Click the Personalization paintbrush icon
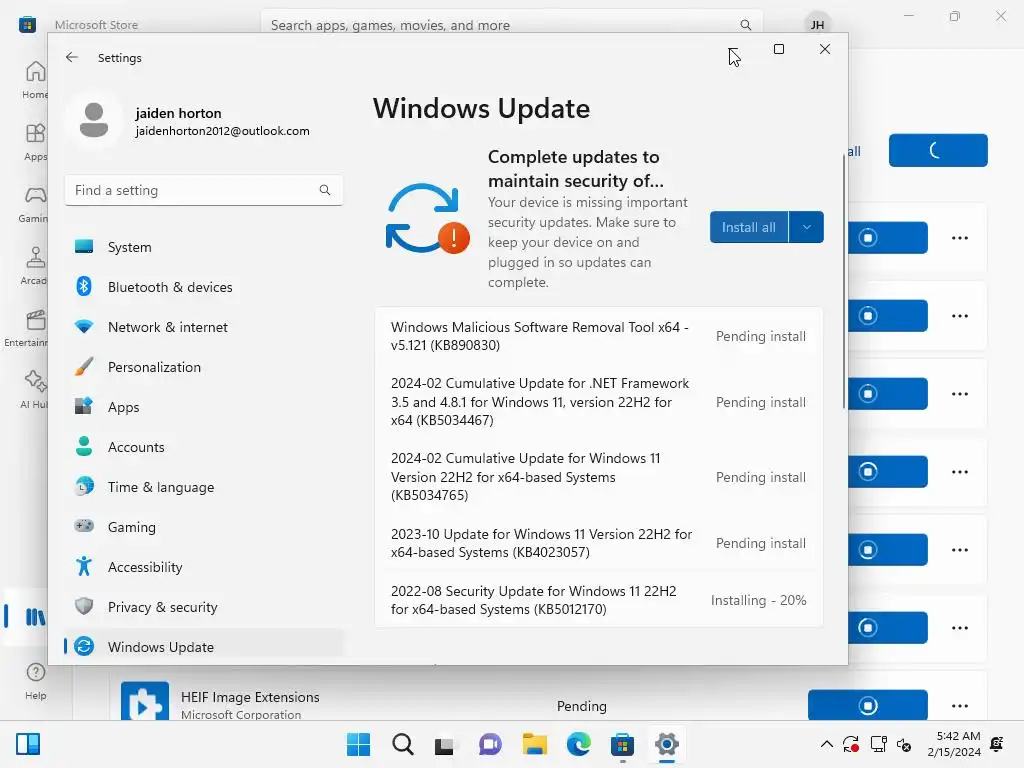 [x=84, y=366]
